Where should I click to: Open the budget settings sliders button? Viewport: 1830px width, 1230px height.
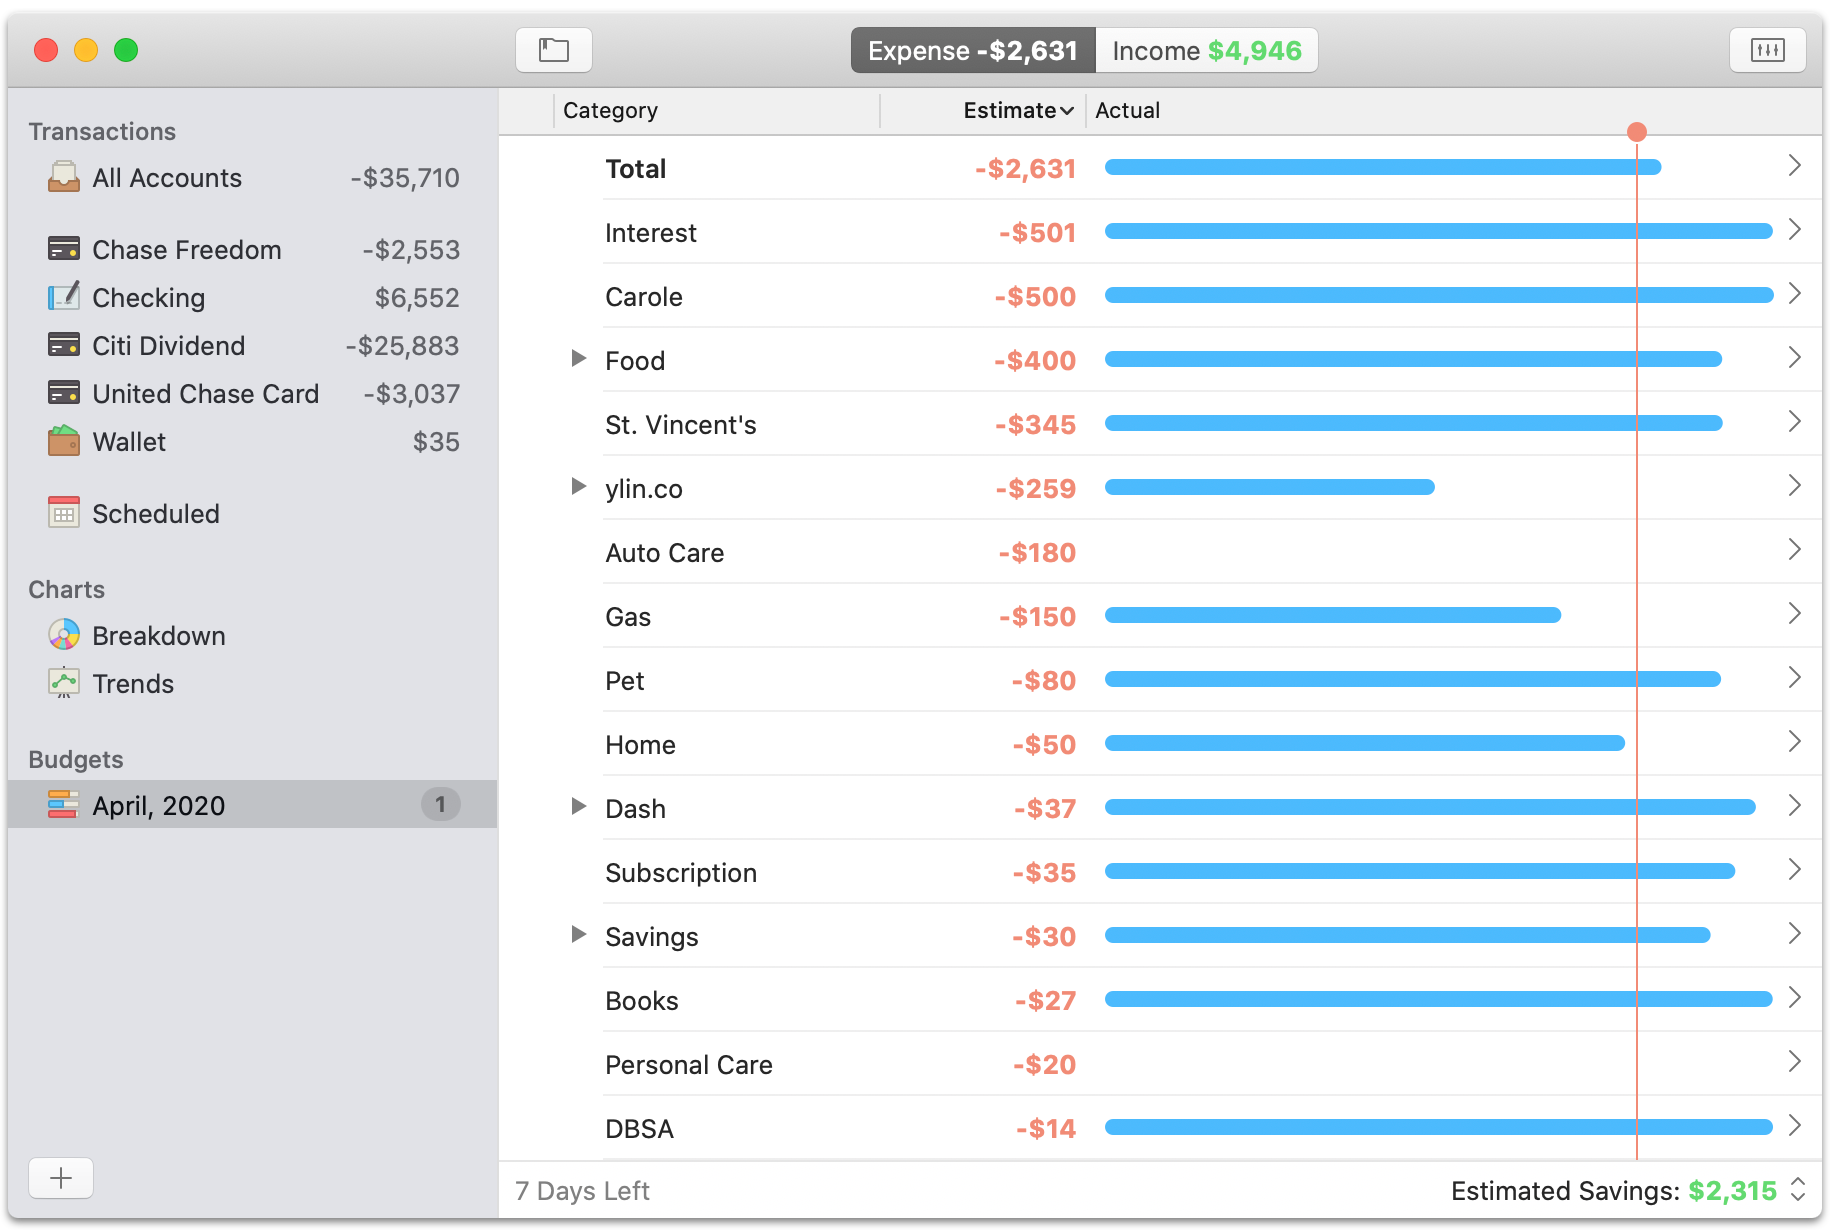pos(1768,50)
